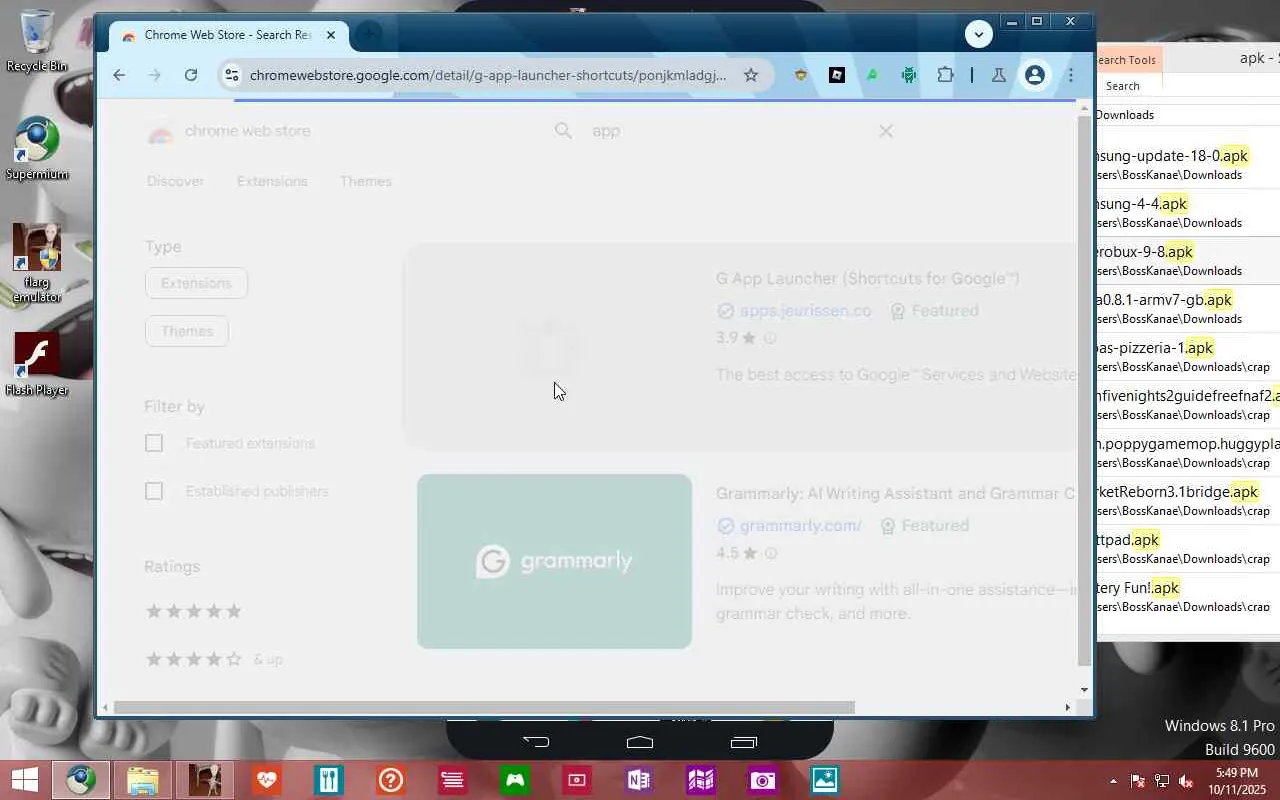
Task: Clear the web store search with X
Action: click(x=886, y=131)
